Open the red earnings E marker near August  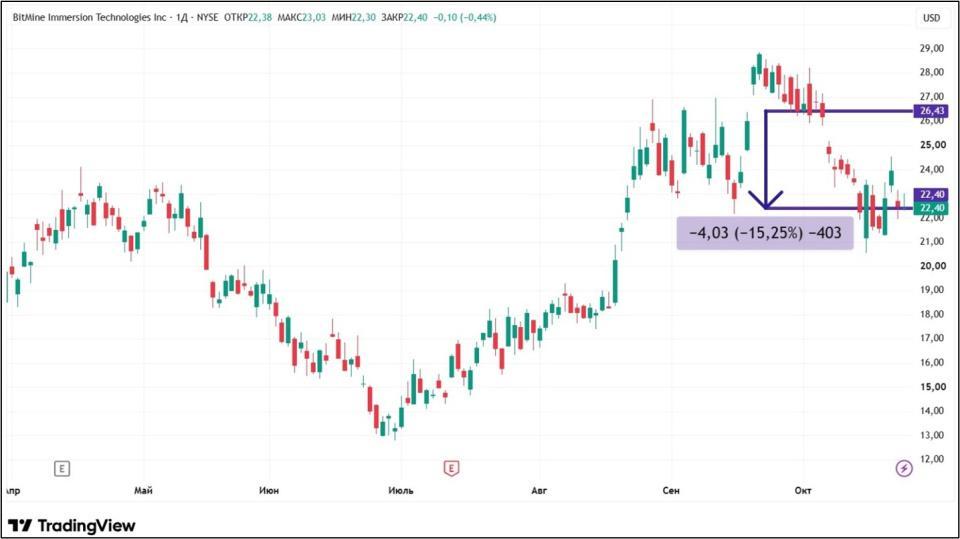[451, 469]
